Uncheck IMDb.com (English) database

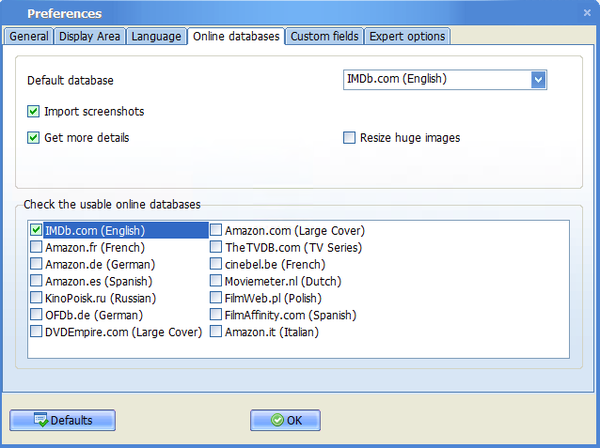tap(36, 230)
